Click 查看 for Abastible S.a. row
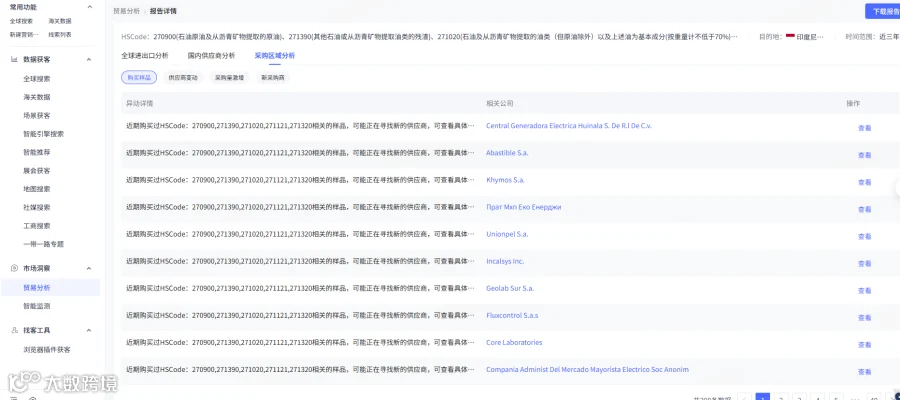The image size is (900, 400). click(864, 156)
